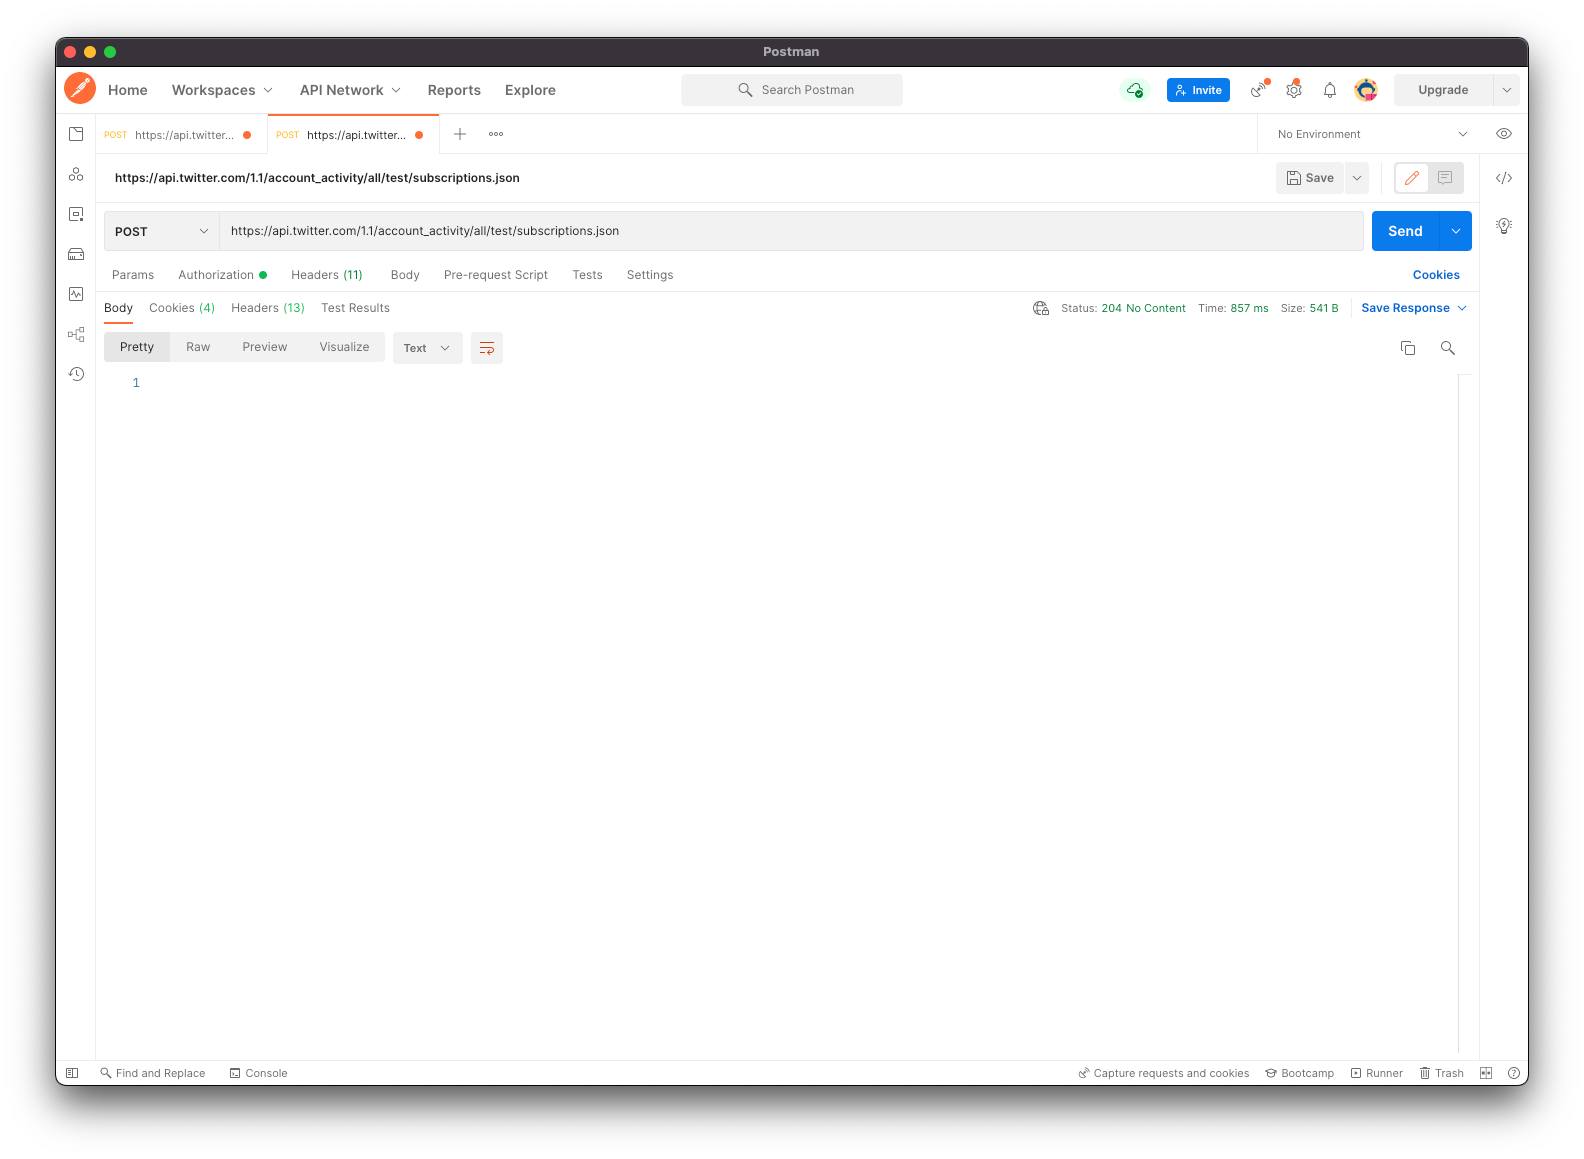This screenshot has width=1584, height=1159.
Task: Expand the Workspaces dropdown
Action: click(x=222, y=90)
